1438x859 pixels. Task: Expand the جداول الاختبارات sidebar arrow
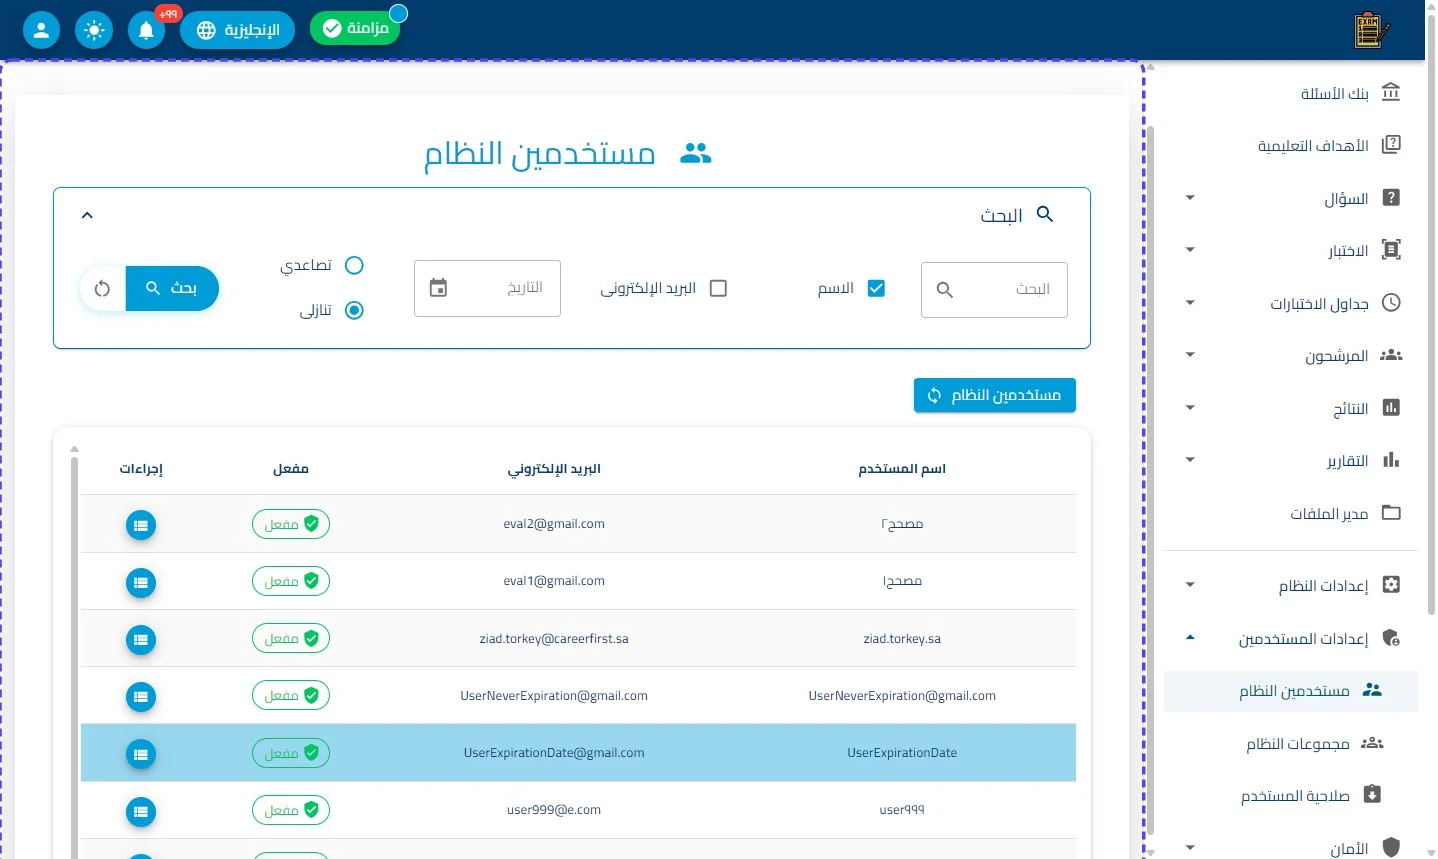tap(1190, 303)
